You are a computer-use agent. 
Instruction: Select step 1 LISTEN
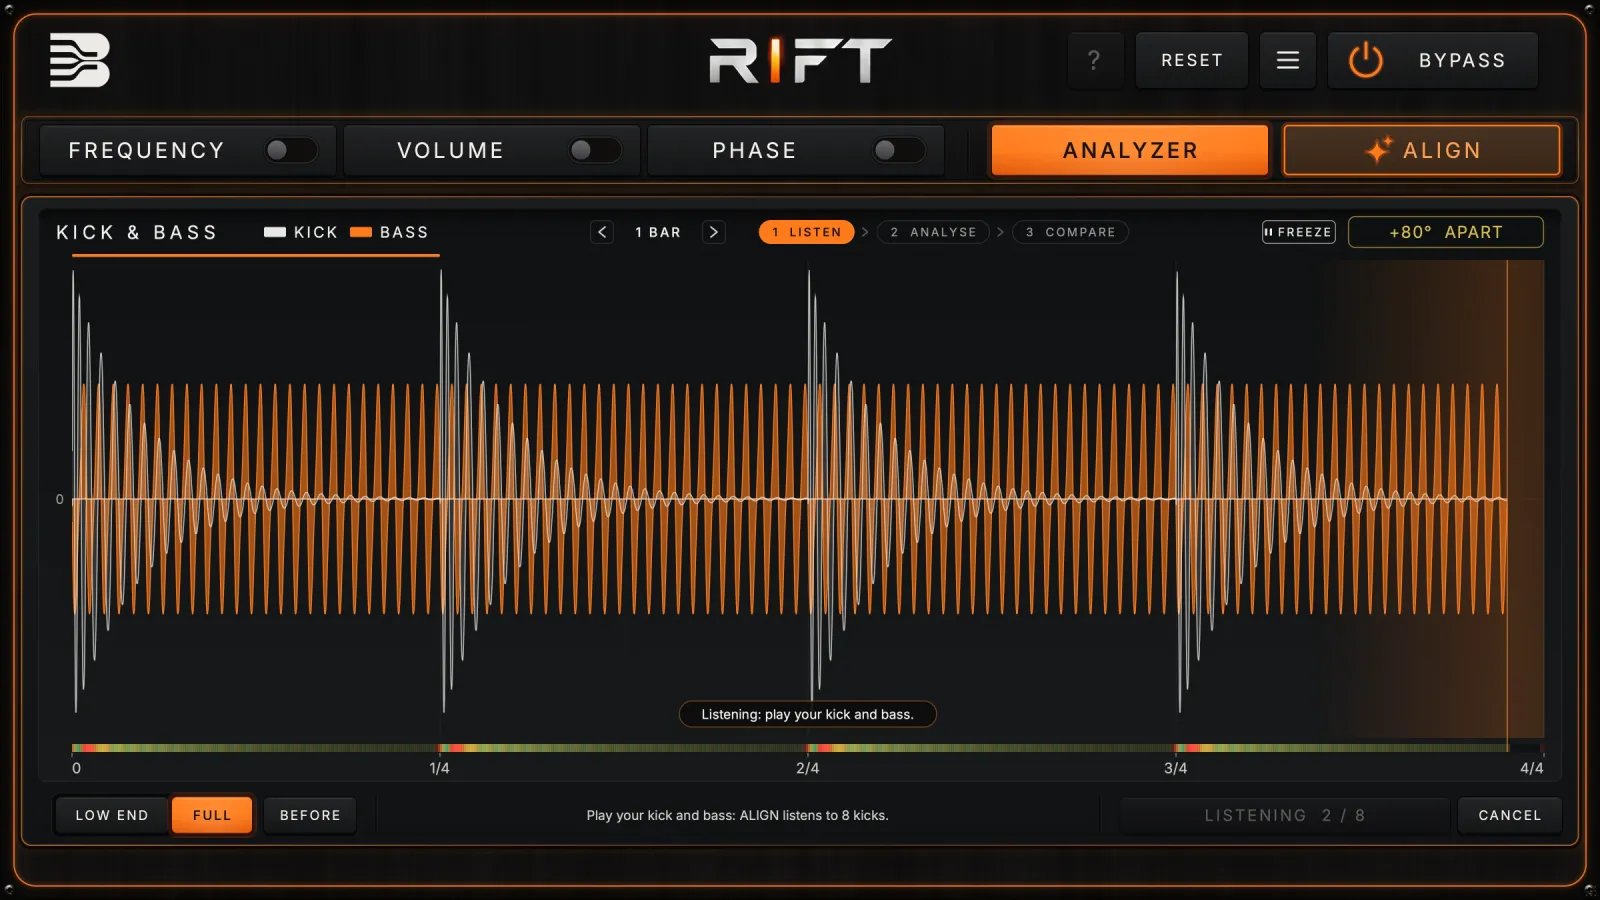[807, 232]
